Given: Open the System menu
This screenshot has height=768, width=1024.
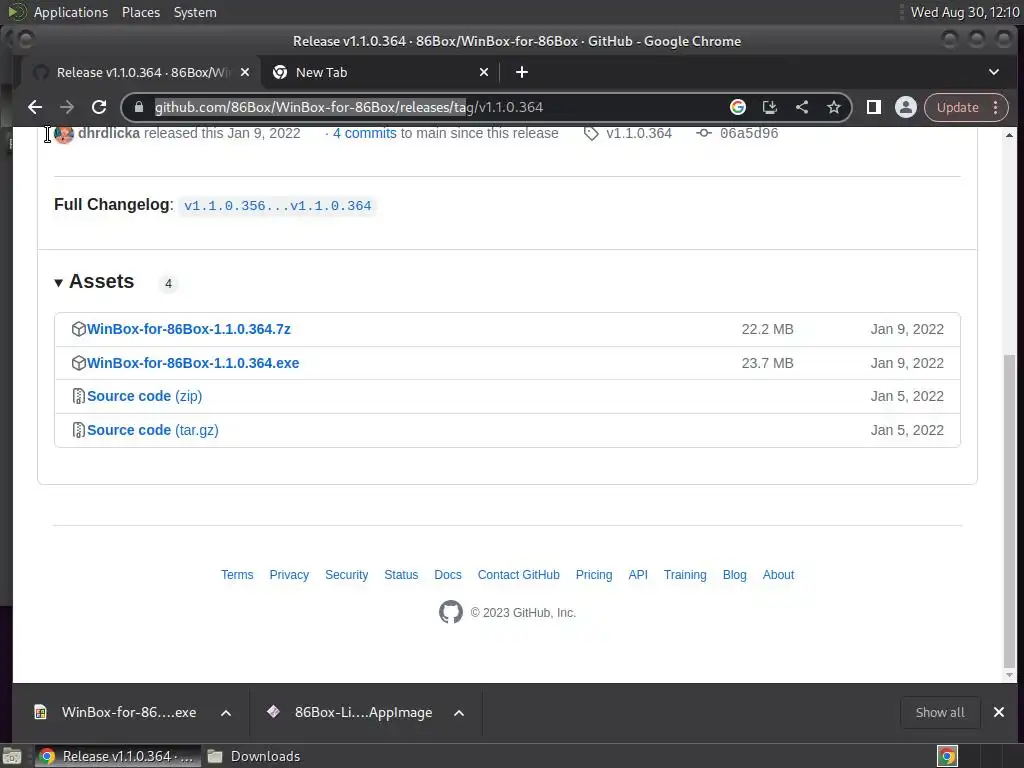Looking at the screenshot, I should [x=195, y=12].
